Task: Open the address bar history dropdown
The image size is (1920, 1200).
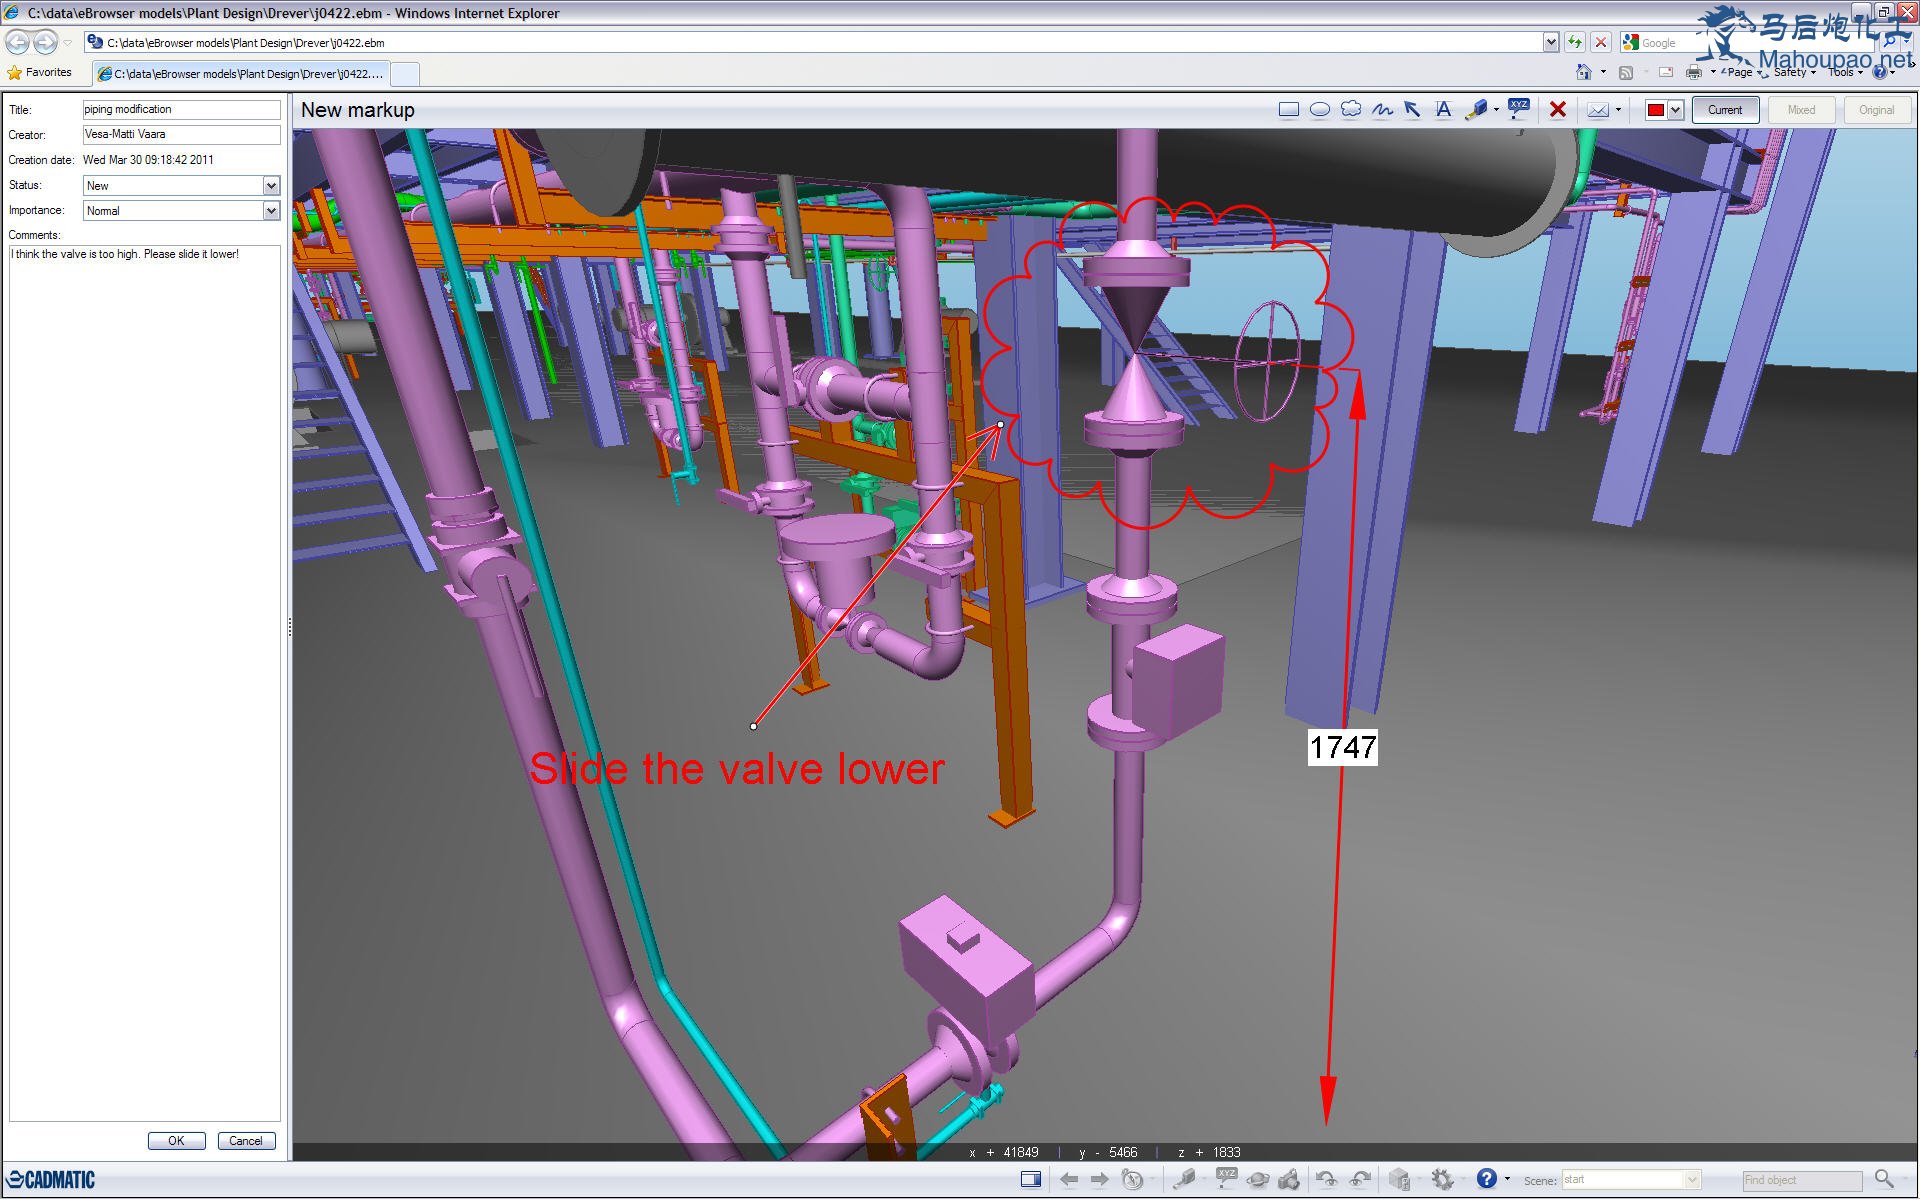Action: click(x=1551, y=42)
